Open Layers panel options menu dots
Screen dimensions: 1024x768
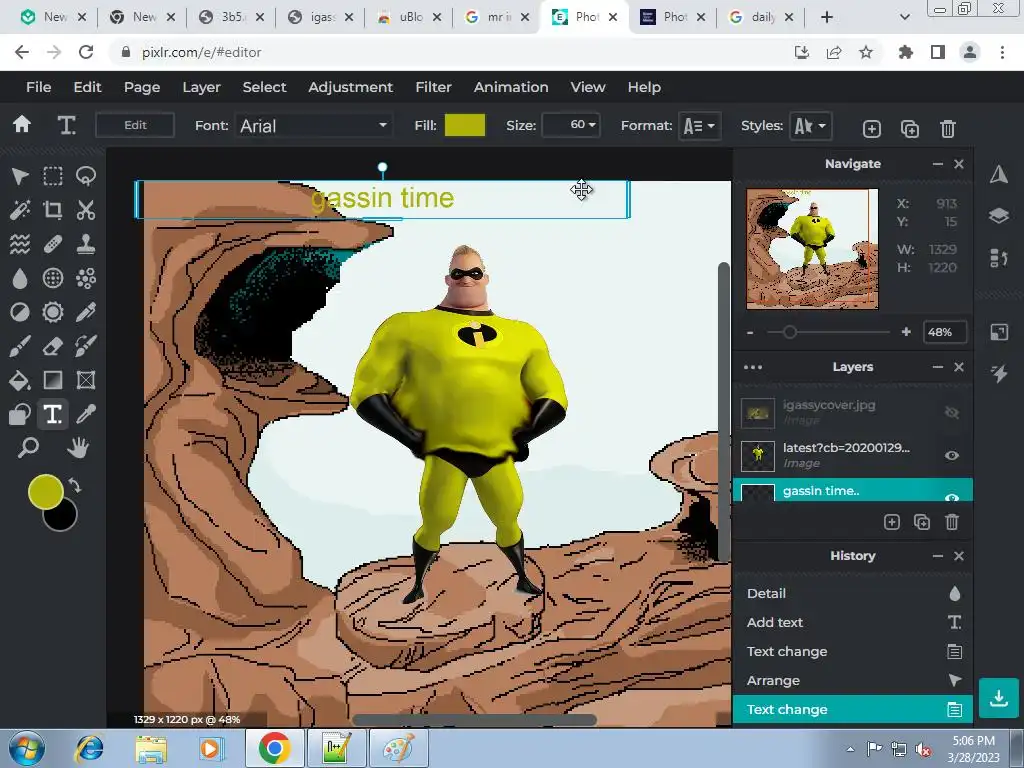tap(753, 367)
